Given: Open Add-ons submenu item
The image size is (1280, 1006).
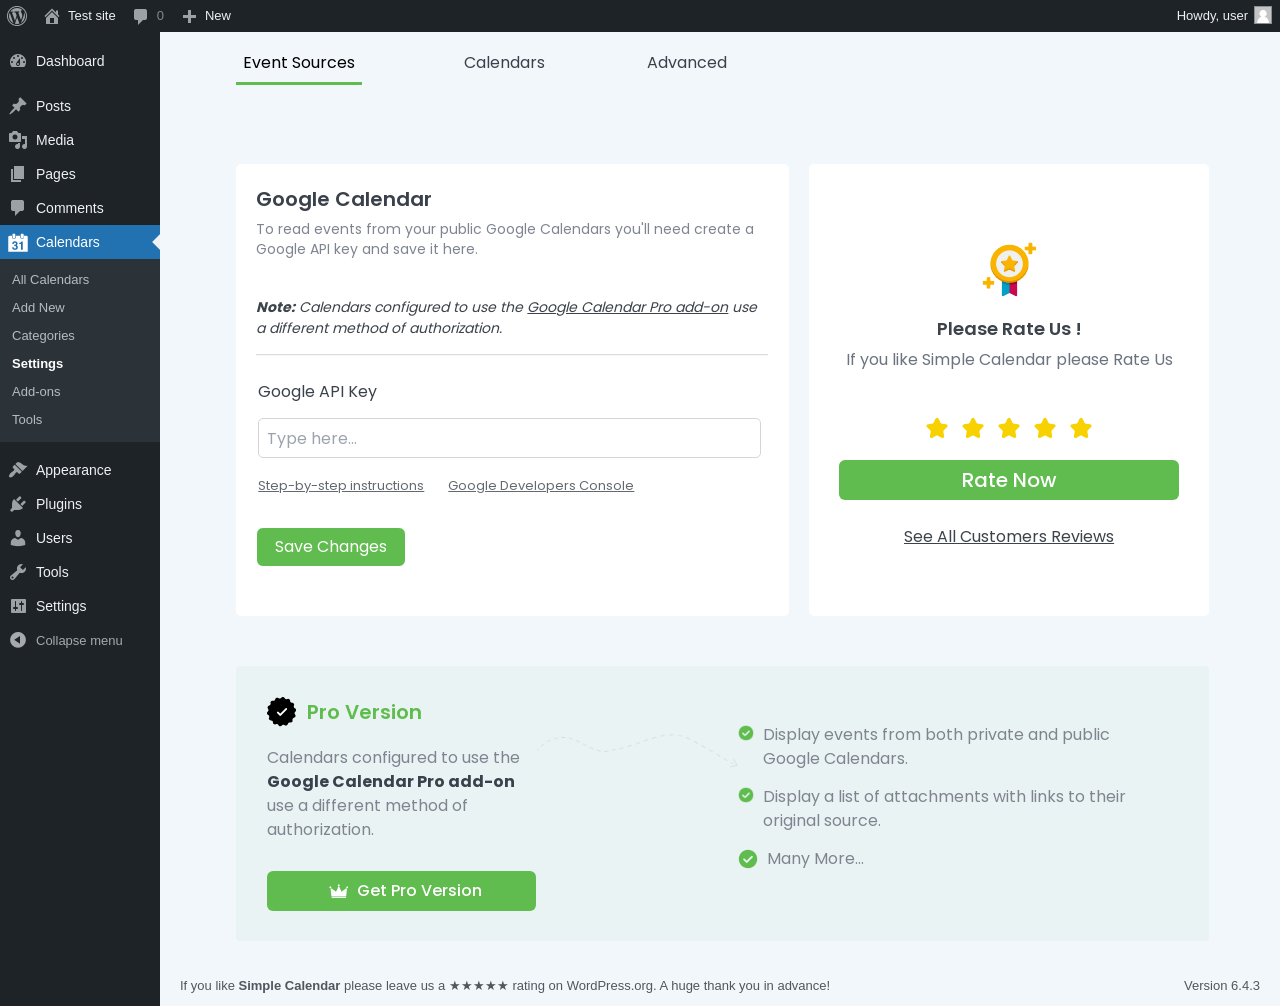Looking at the screenshot, I should 36,392.
